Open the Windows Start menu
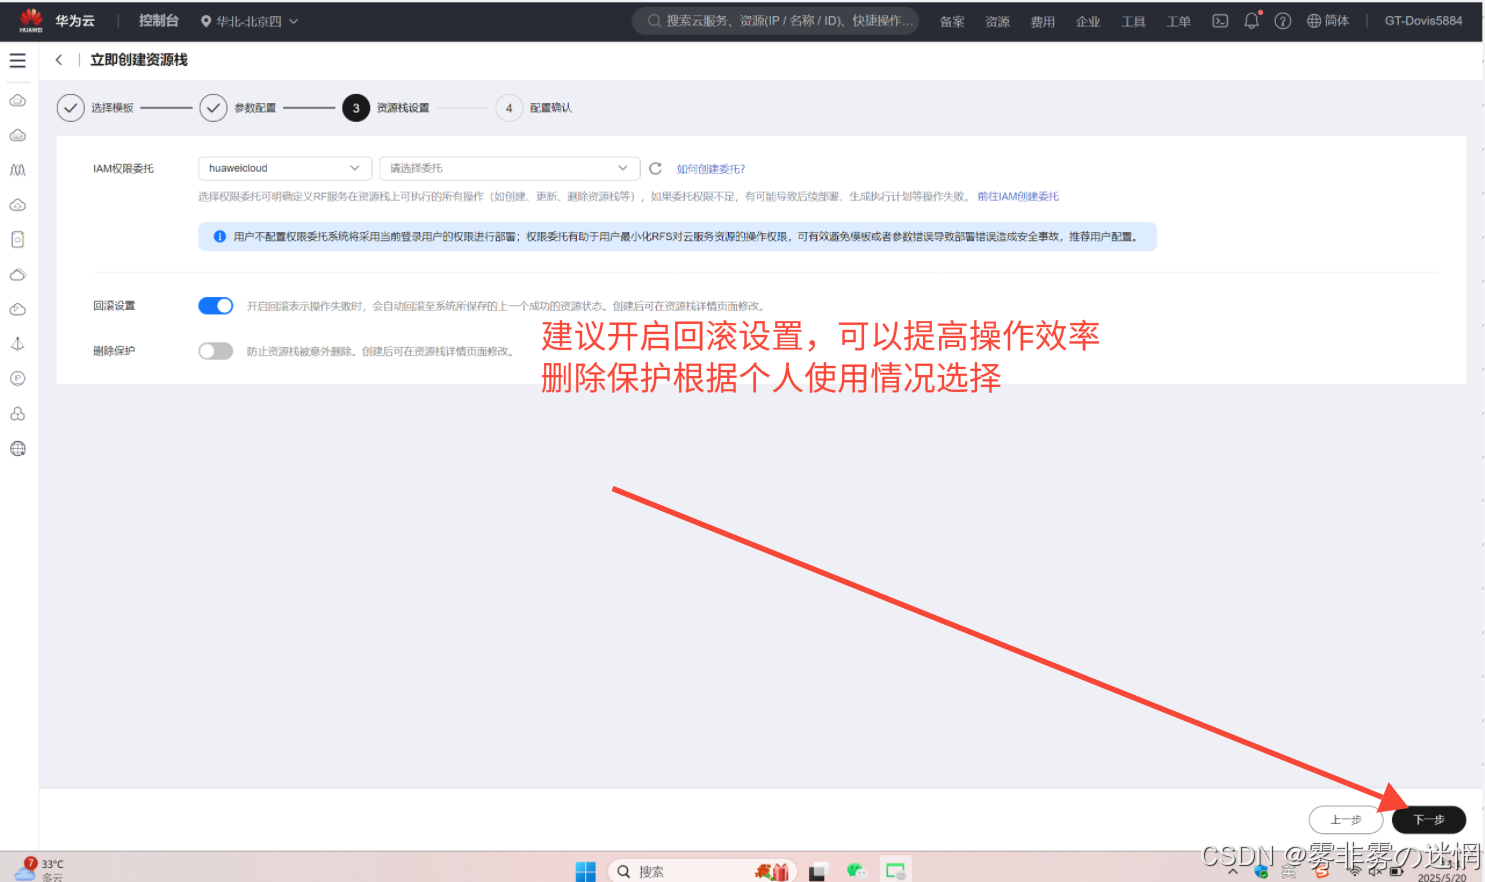 point(586,871)
